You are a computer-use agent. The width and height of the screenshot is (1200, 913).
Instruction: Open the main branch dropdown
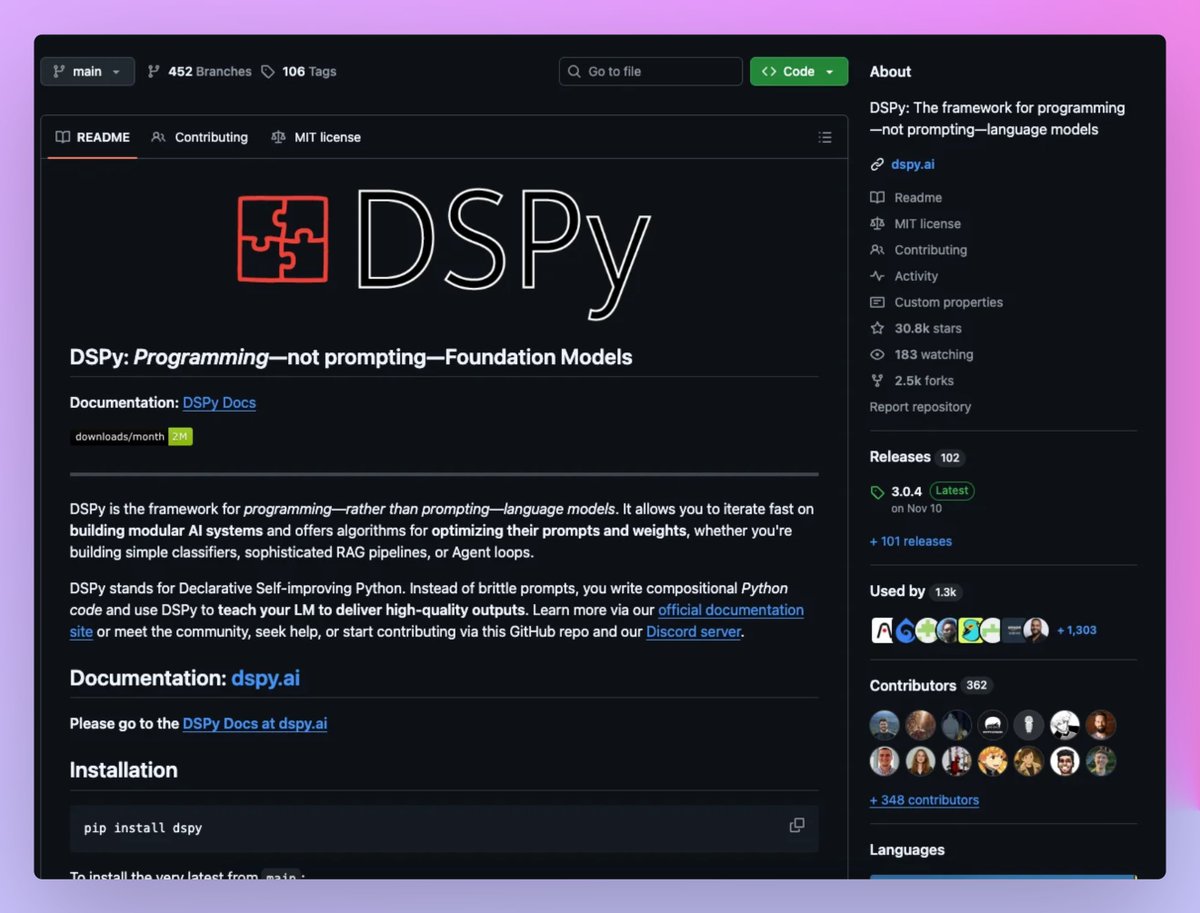point(88,71)
